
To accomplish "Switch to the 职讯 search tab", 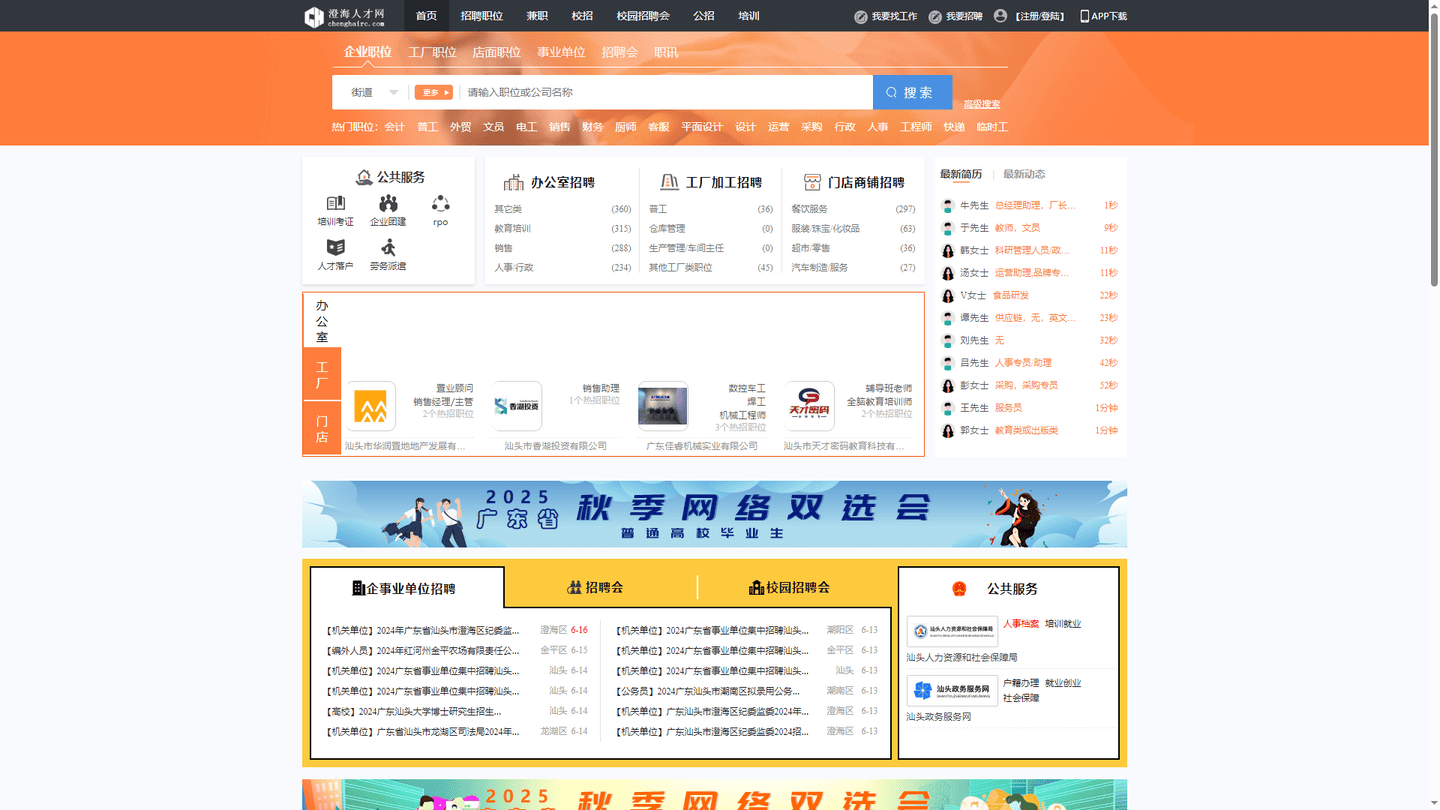I will 666,52.
